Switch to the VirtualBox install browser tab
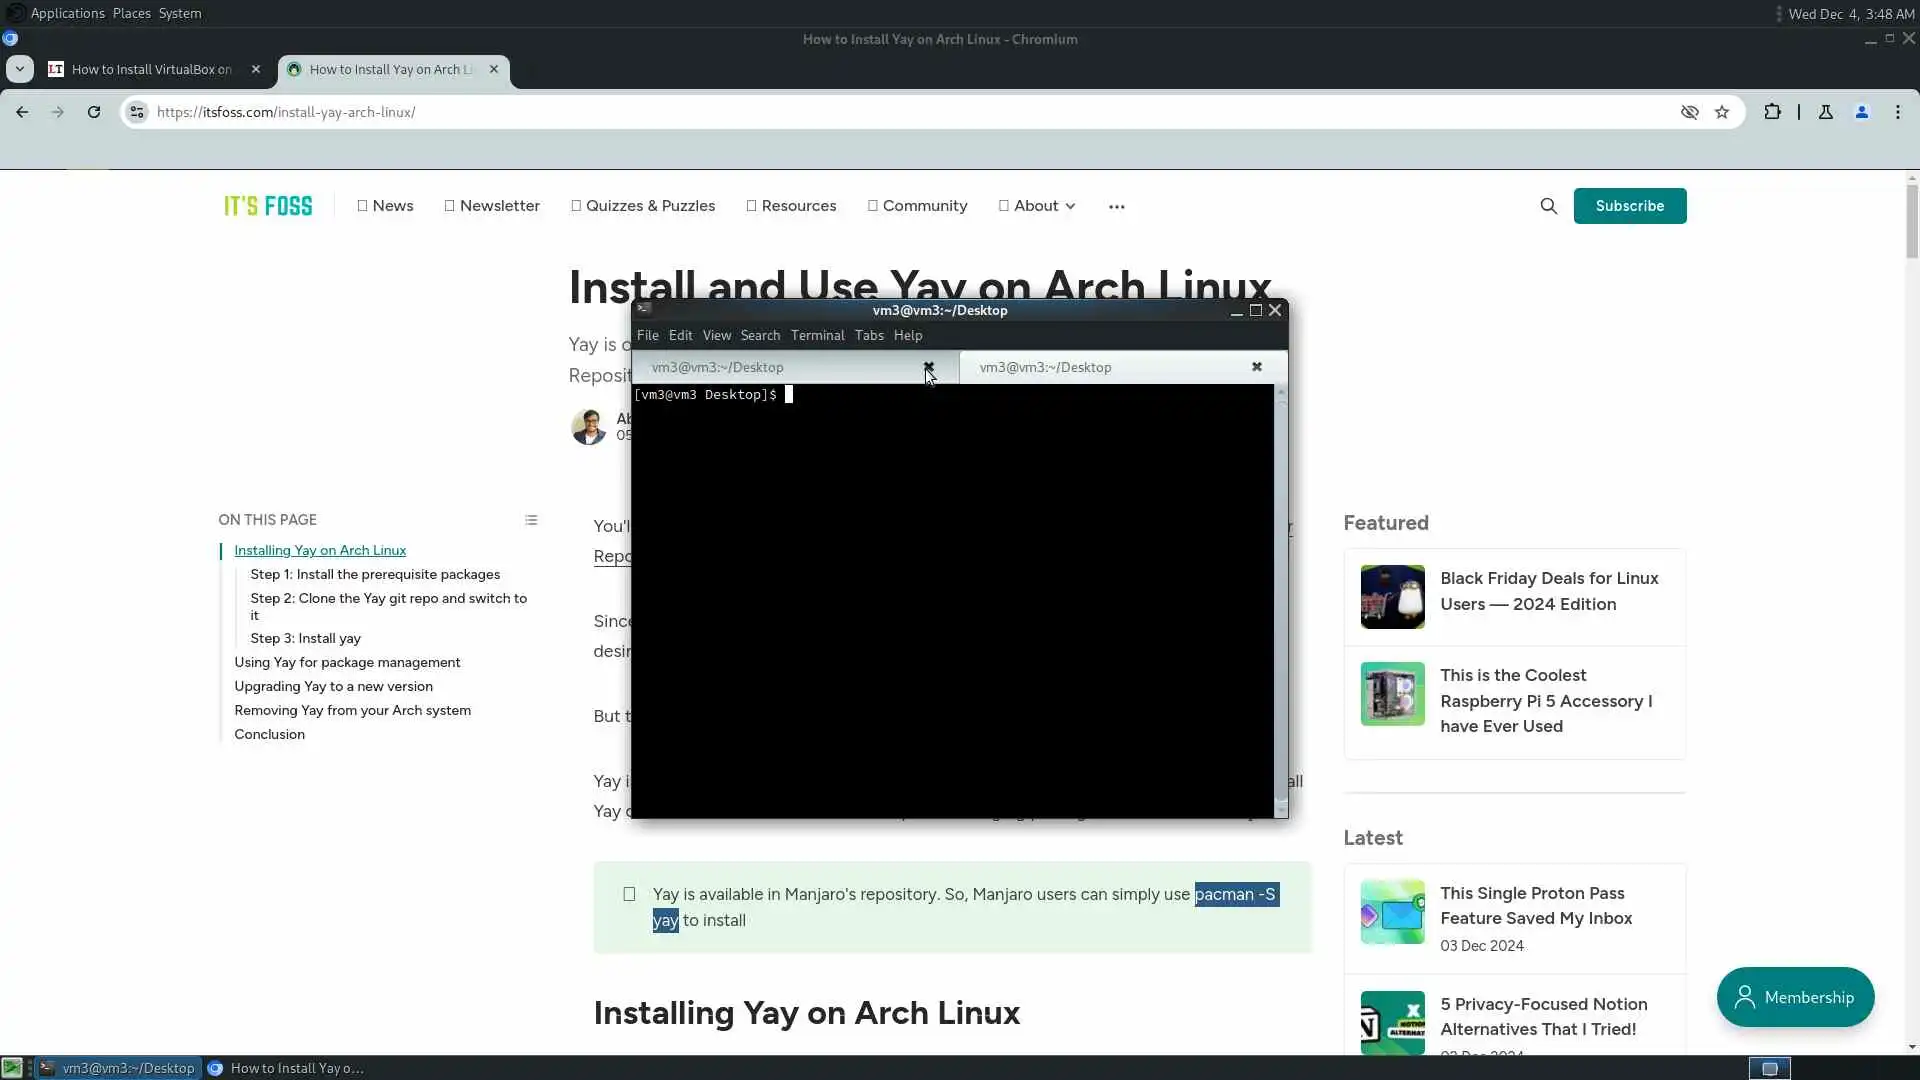 pyautogui.click(x=150, y=69)
